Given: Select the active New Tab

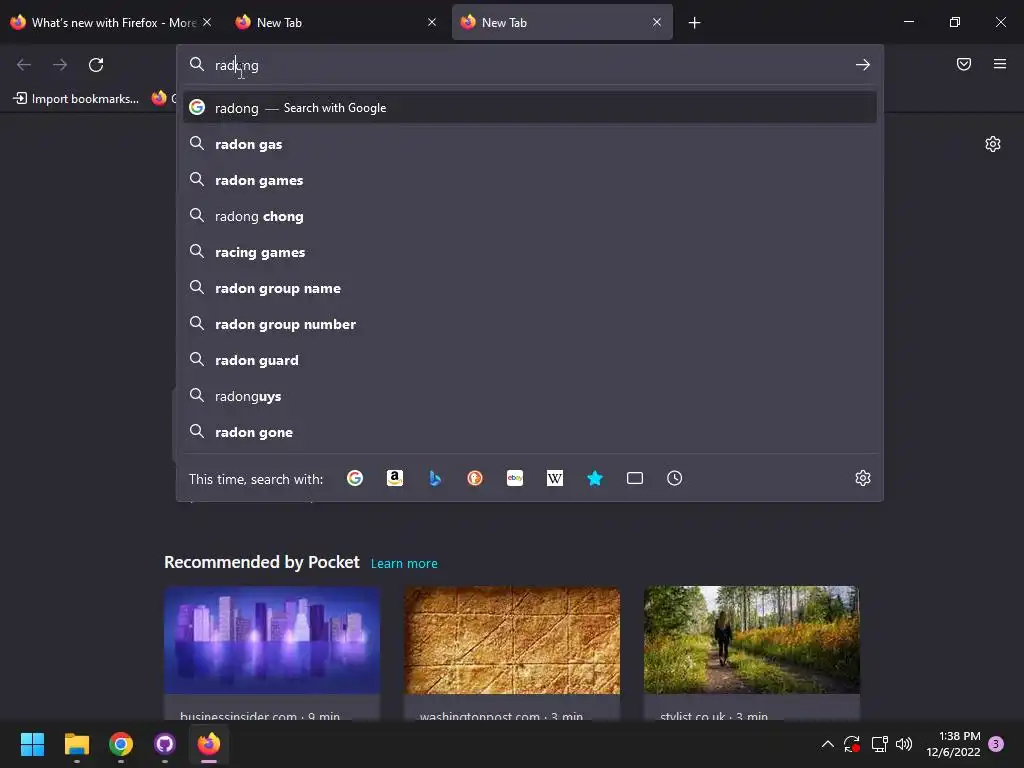Looking at the screenshot, I should (x=562, y=23).
